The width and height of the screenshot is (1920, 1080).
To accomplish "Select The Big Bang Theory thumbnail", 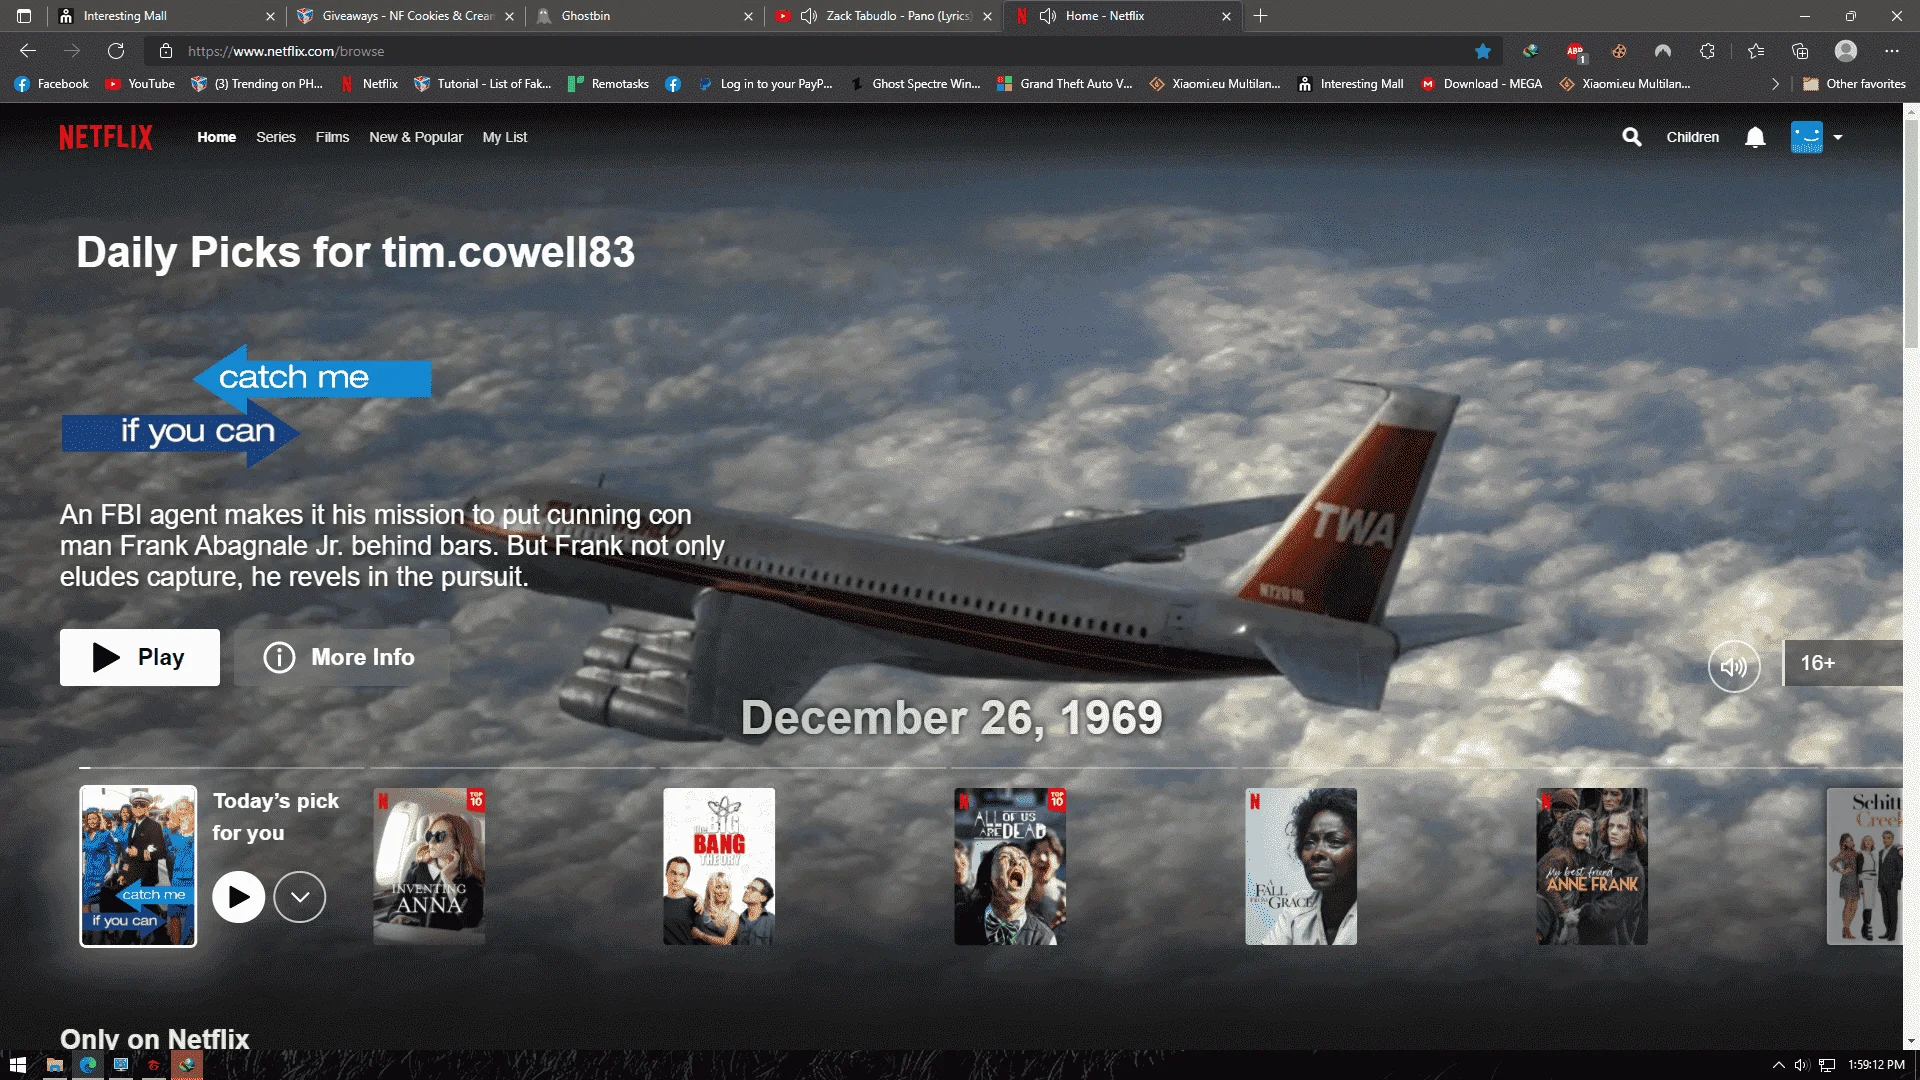I will point(719,866).
